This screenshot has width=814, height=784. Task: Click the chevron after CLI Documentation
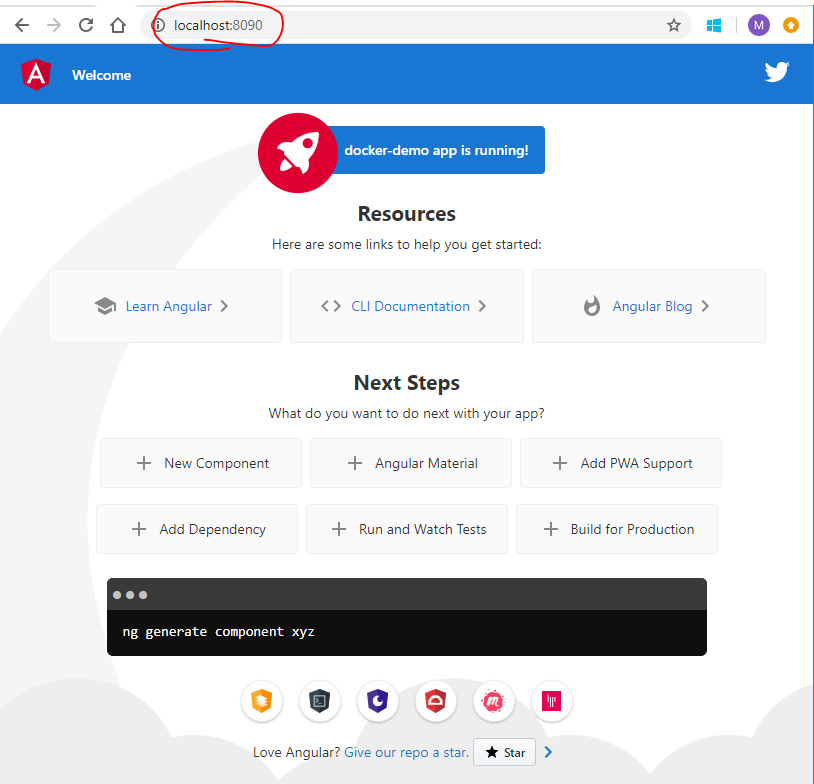482,306
